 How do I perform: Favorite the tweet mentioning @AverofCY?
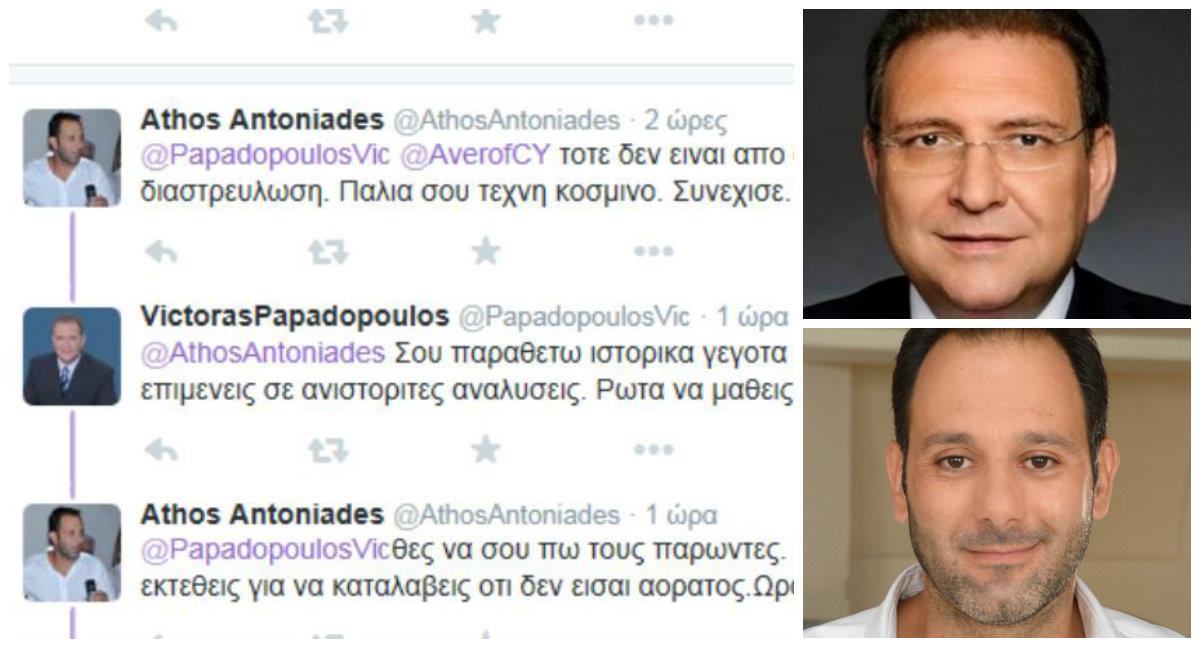485,251
